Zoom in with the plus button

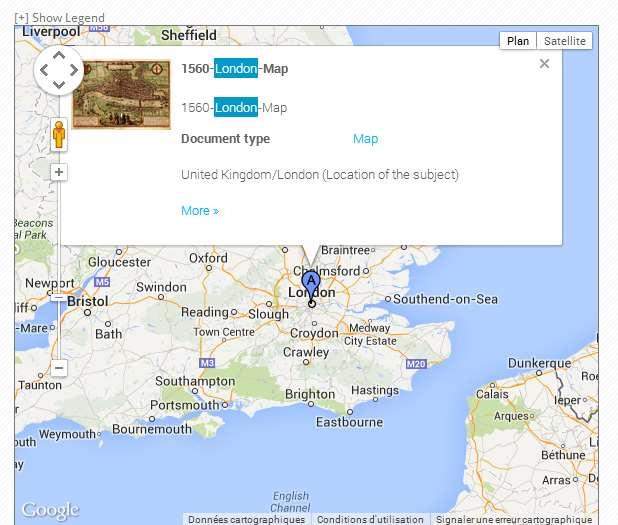coord(59,172)
